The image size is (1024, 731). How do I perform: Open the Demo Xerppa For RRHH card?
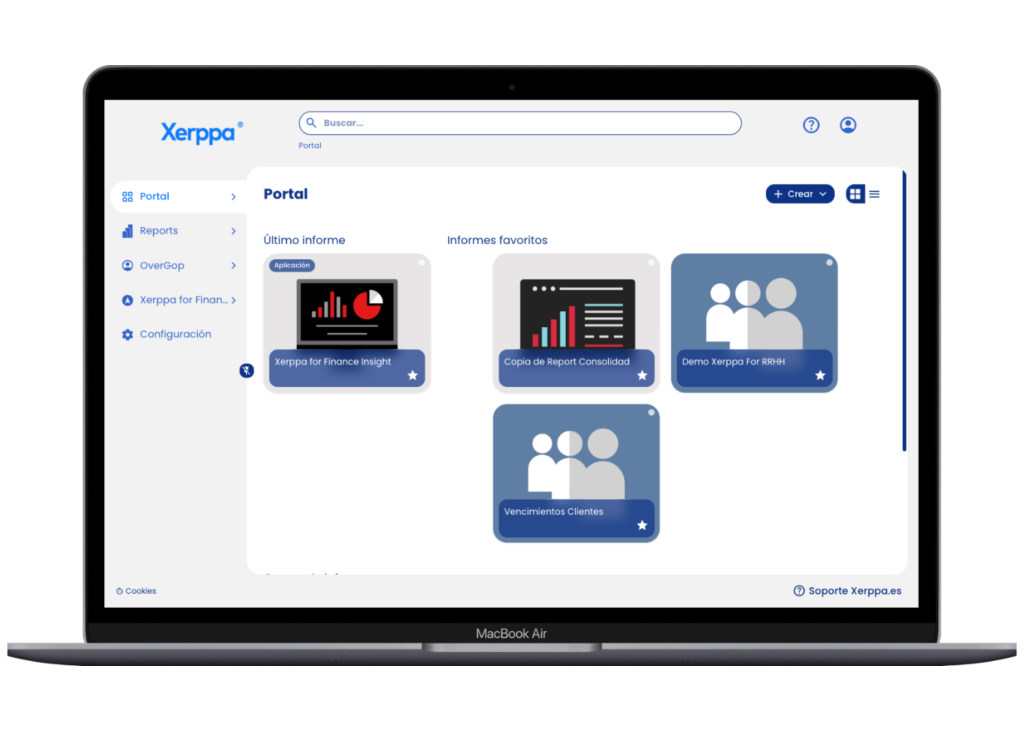(754, 323)
